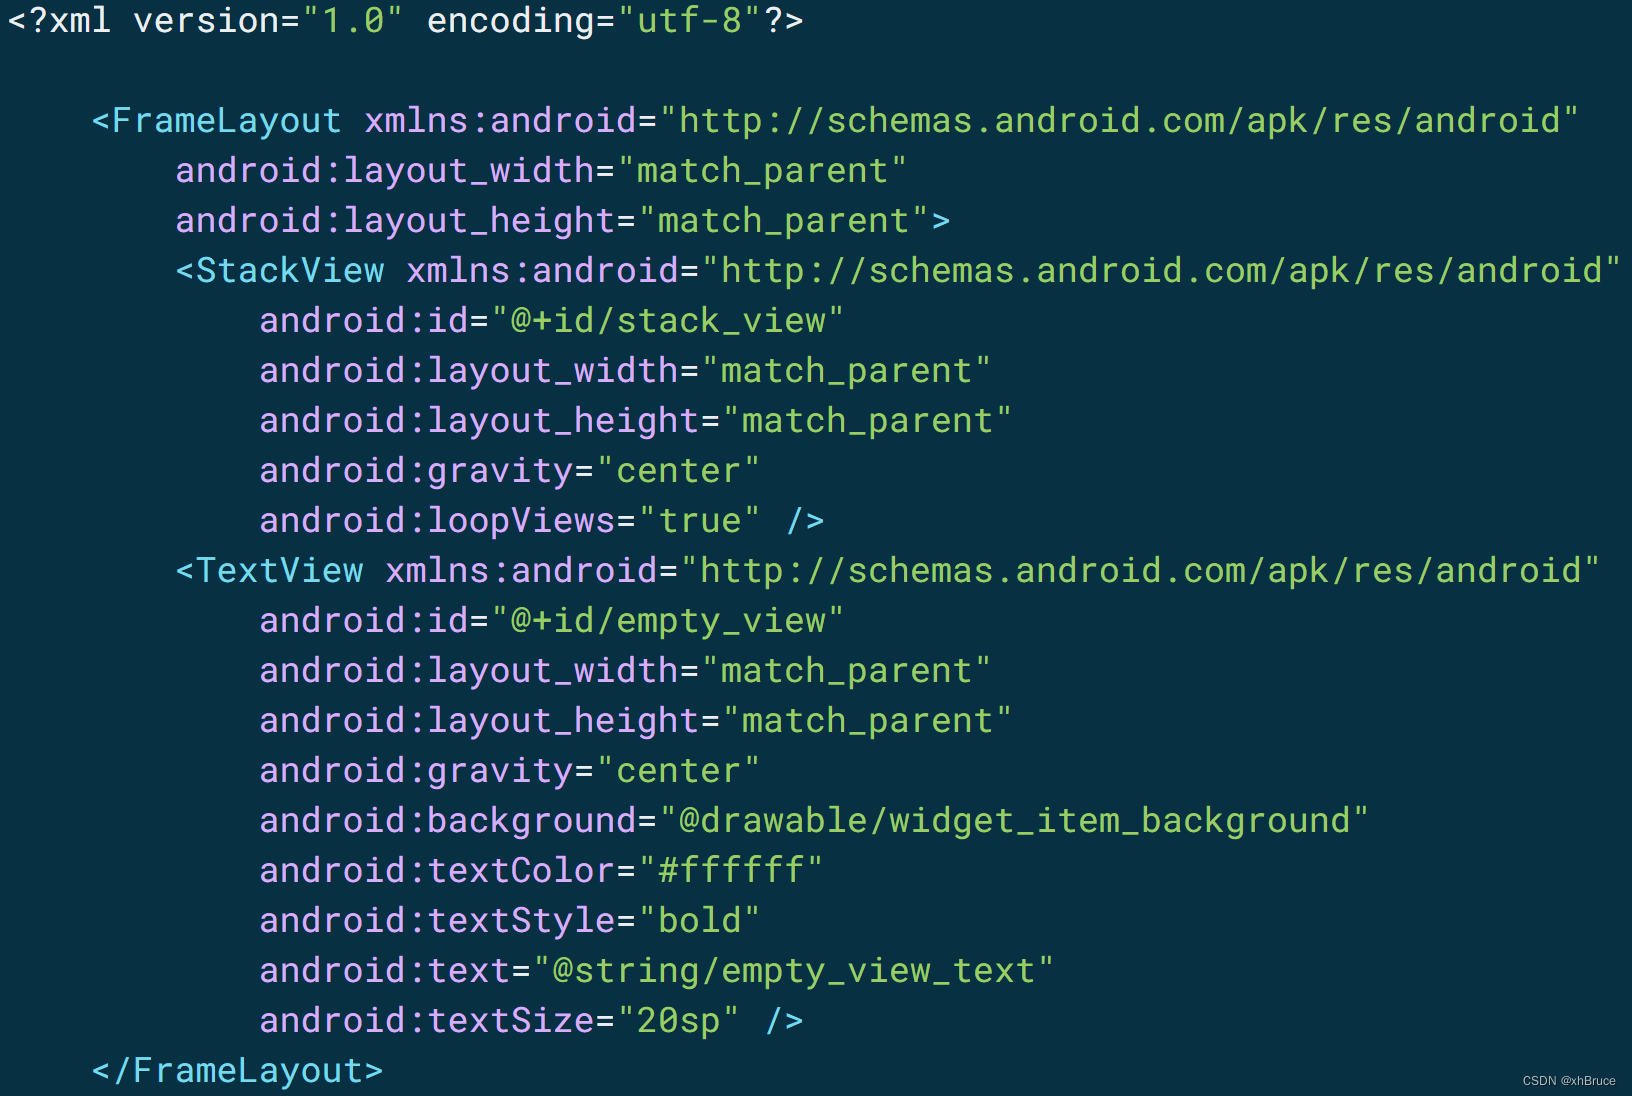
Task: Select the "@string/empty_view_text" value
Action: 793,971
